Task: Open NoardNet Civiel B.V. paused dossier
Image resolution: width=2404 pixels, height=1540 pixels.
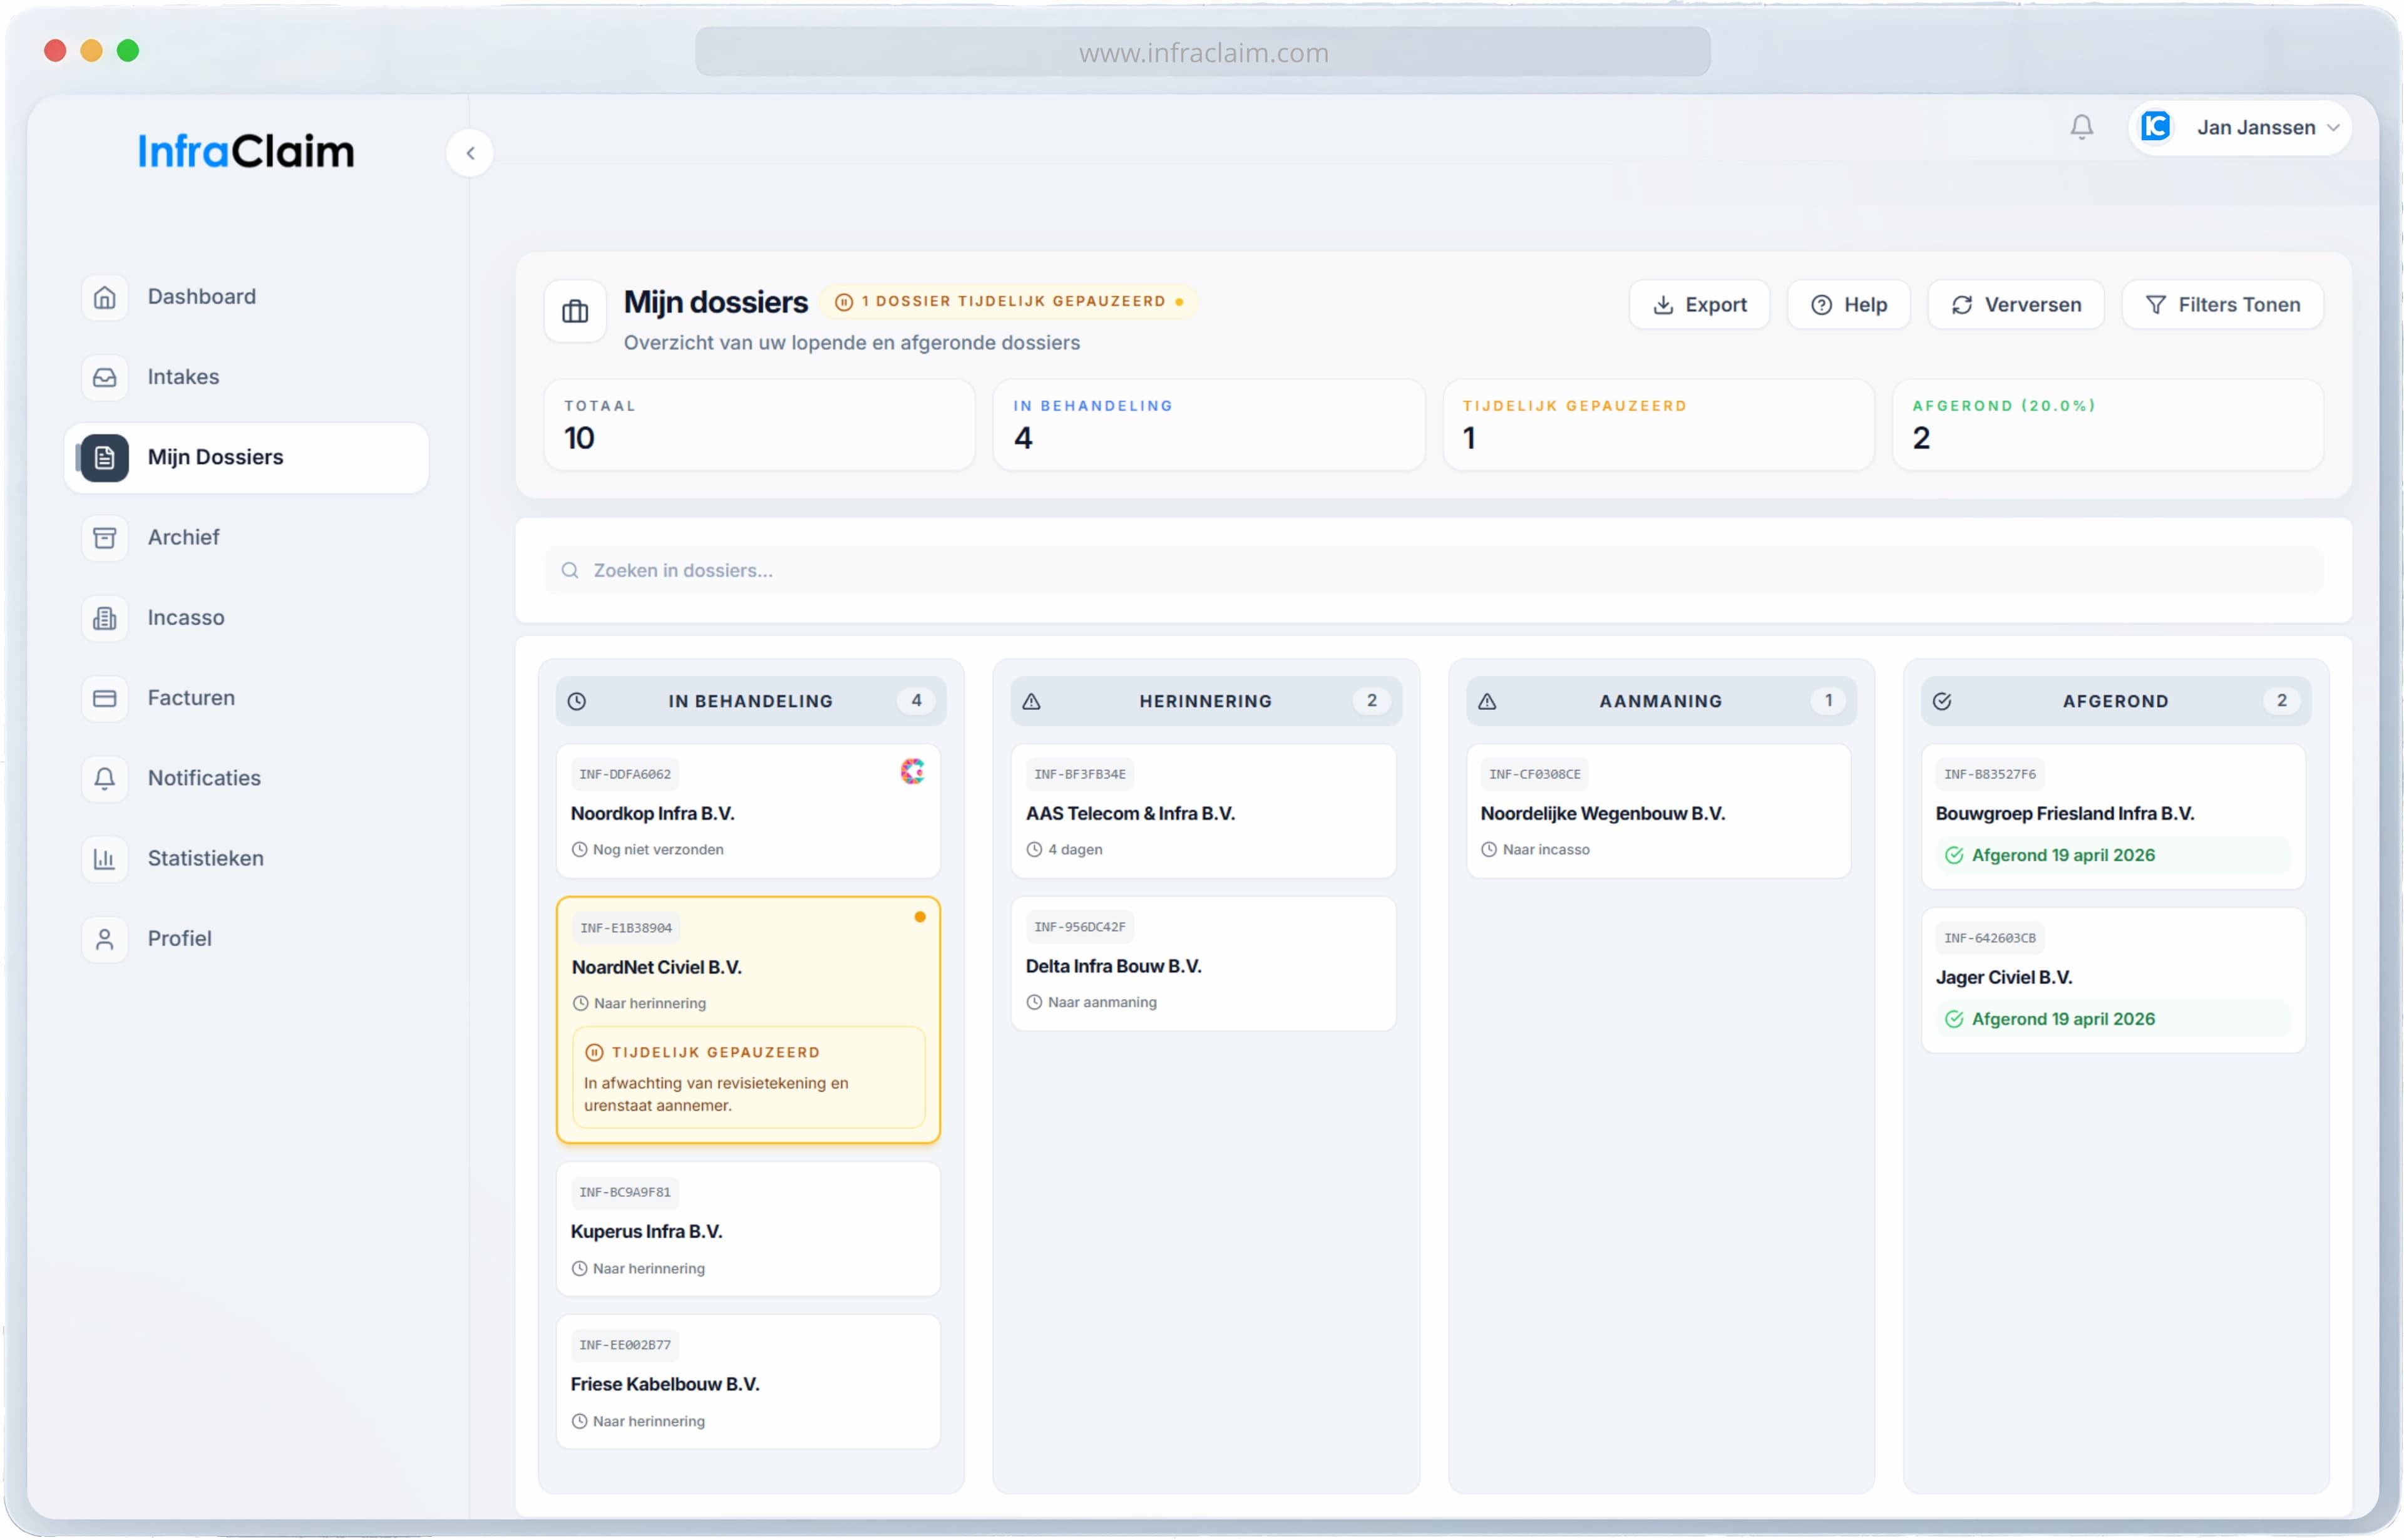Action: coord(748,1020)
